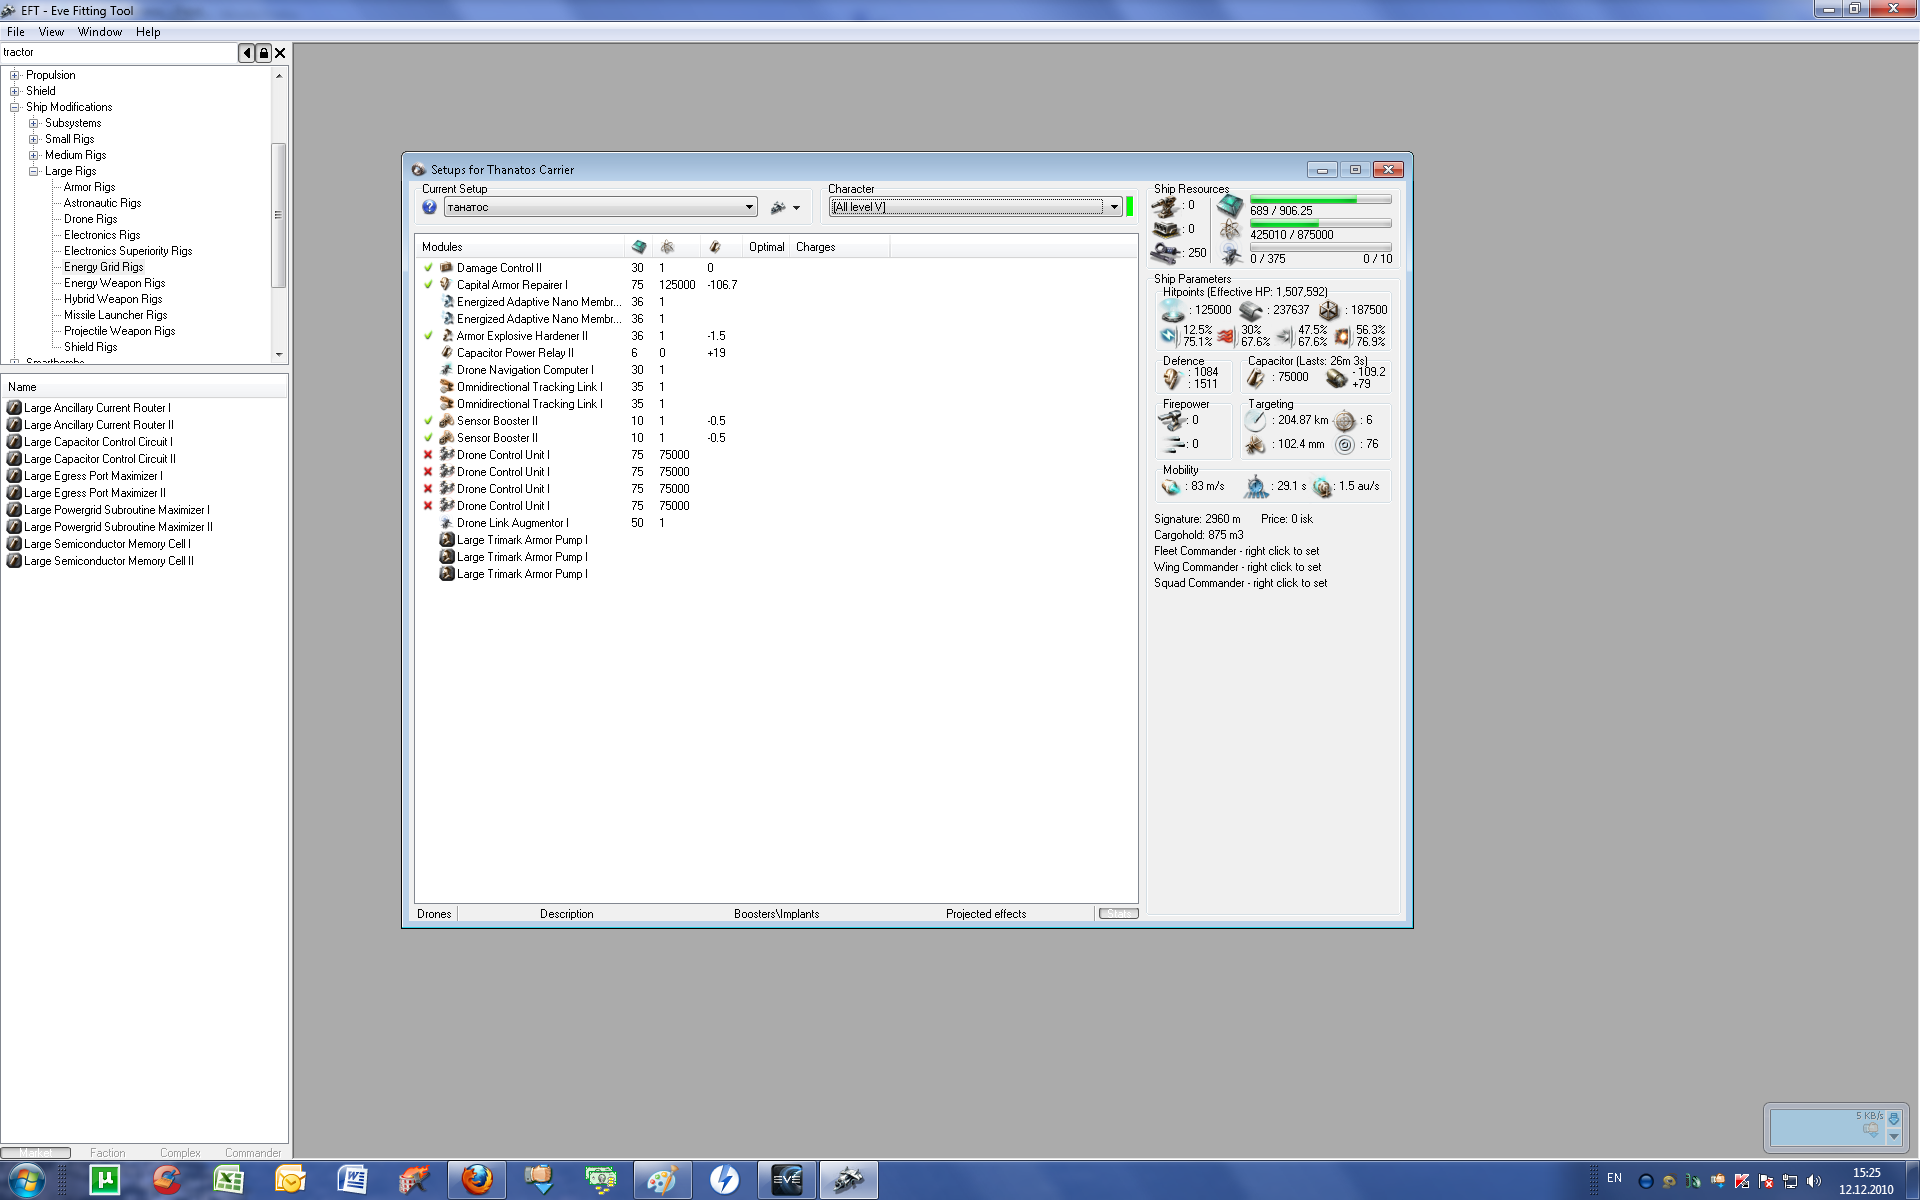Click the CPU chip icon in Ship Resources
This screenshot has width=1920, height=1200.
(x=1230, y=206)
